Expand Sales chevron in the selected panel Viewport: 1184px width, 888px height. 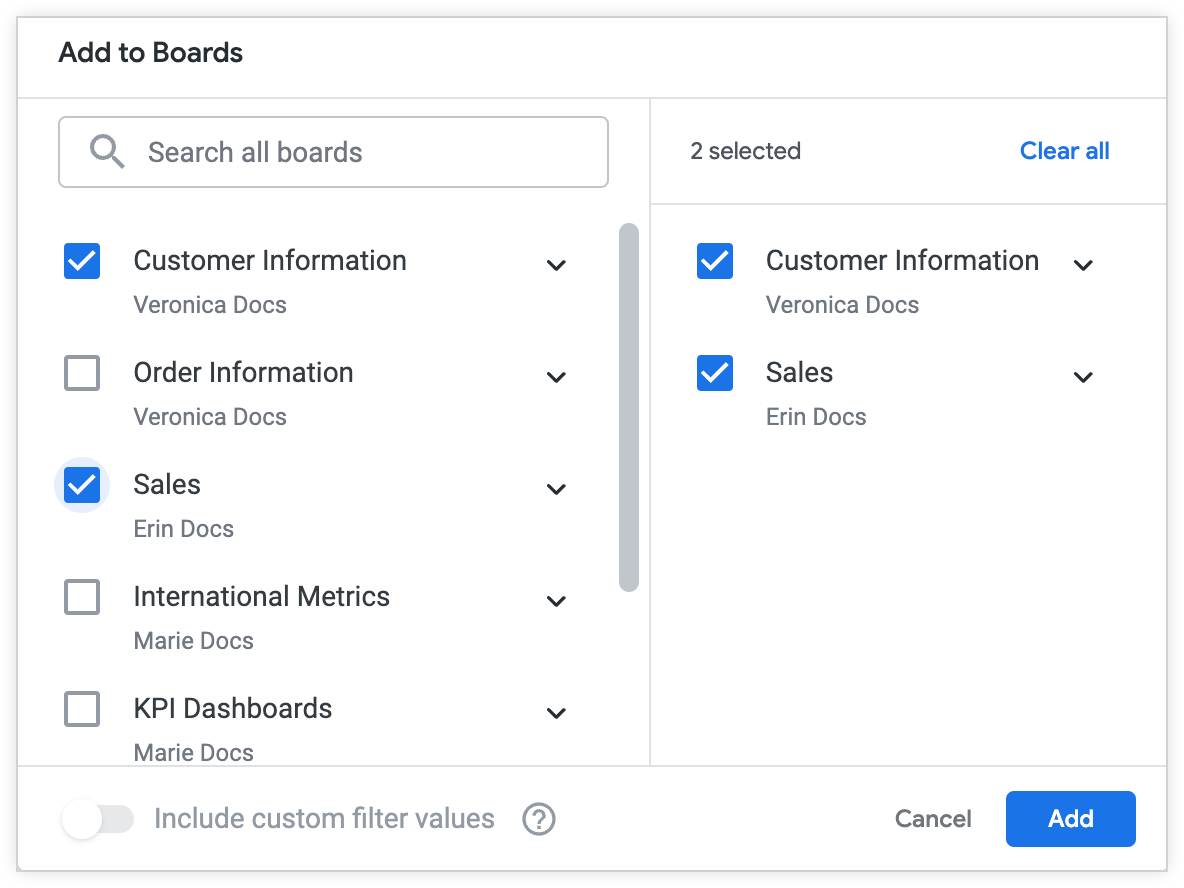pyautogui.click(x=1083, y=377)
